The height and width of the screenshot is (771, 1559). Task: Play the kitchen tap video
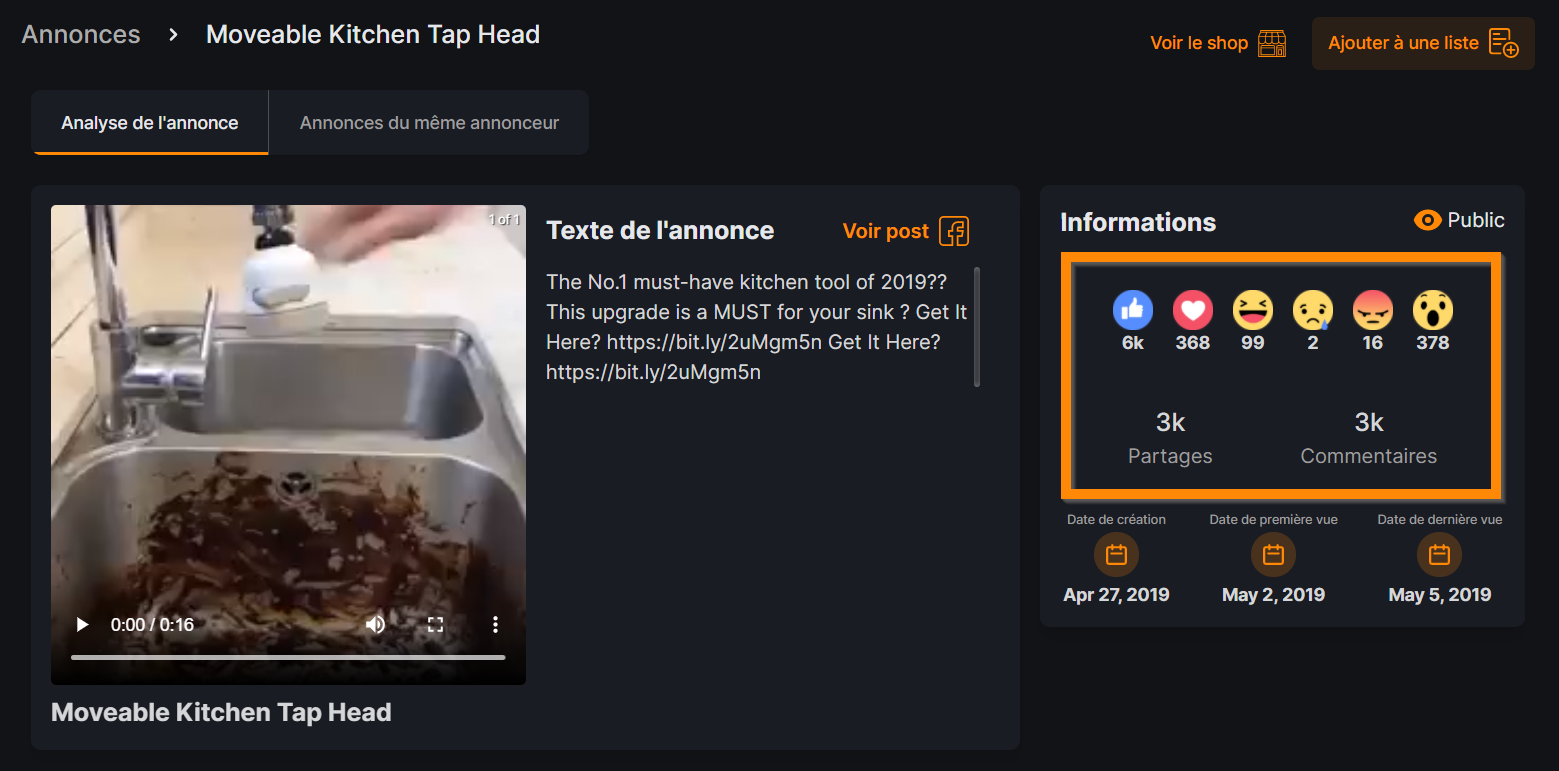click(82, 625)
